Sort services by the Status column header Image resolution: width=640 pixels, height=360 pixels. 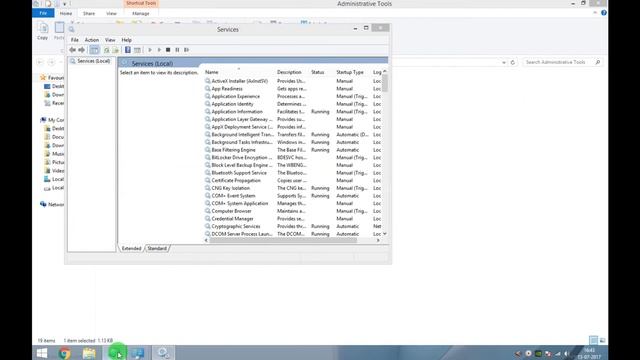click(322, 72)
